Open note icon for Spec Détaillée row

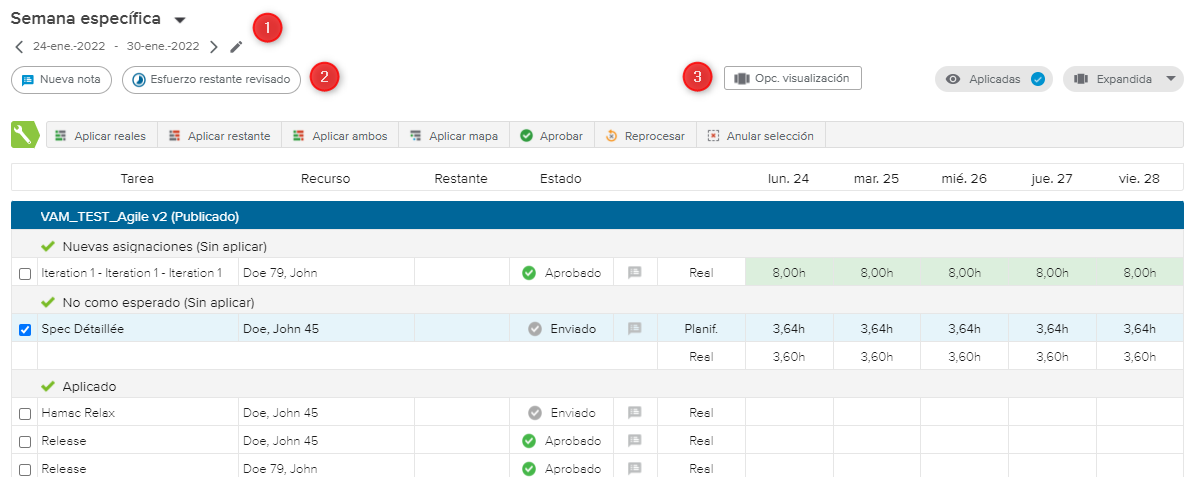(x=634, y=328)
